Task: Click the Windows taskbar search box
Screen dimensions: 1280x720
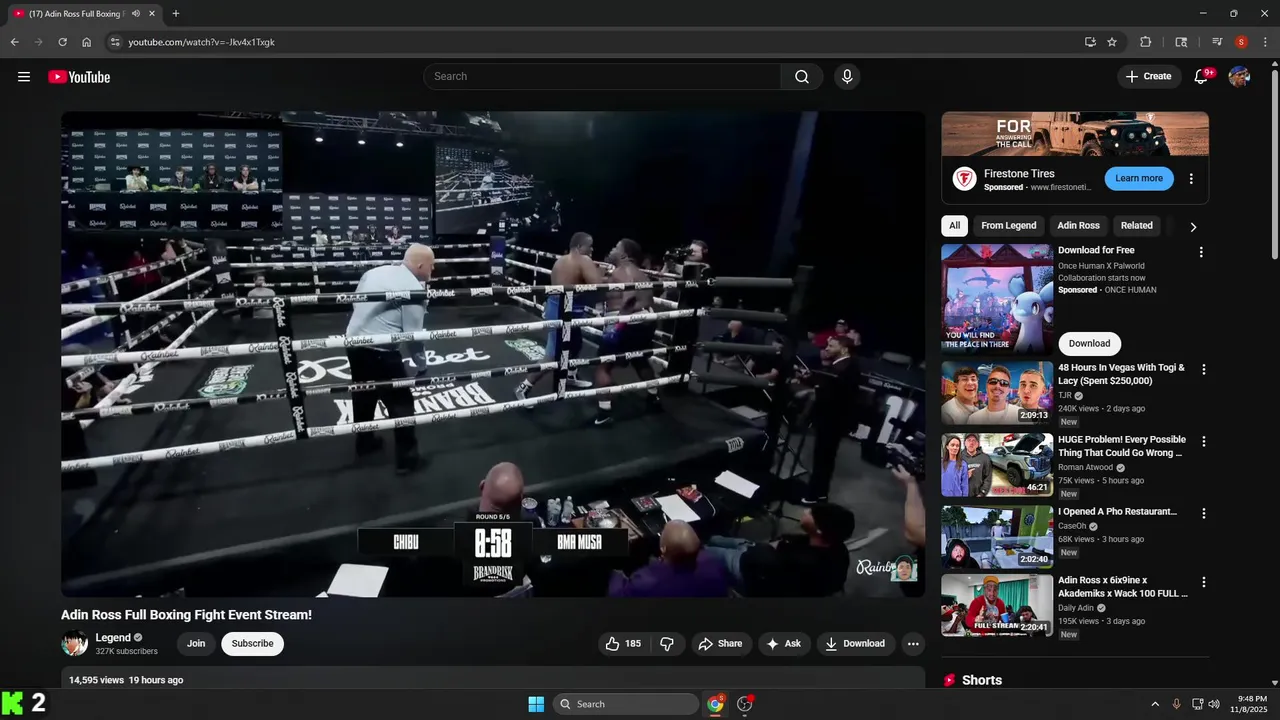Action: [x=626, y=704]
